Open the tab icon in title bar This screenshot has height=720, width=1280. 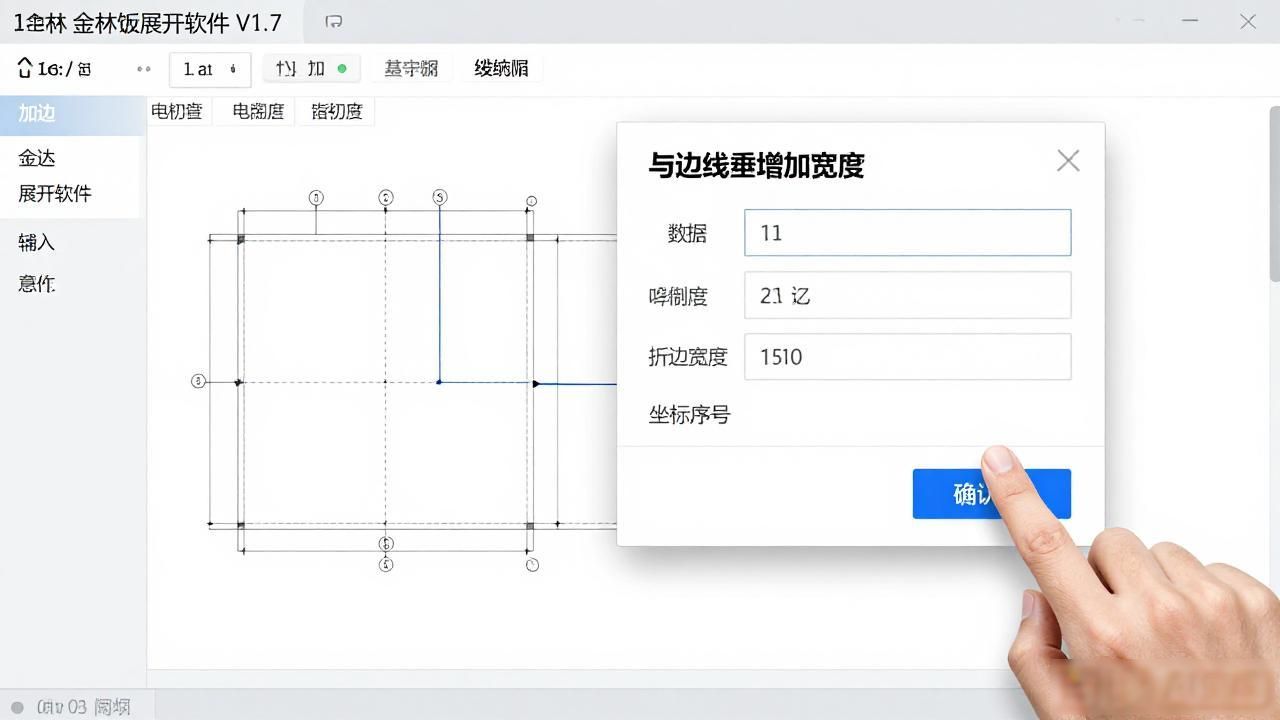click(334, 21)
